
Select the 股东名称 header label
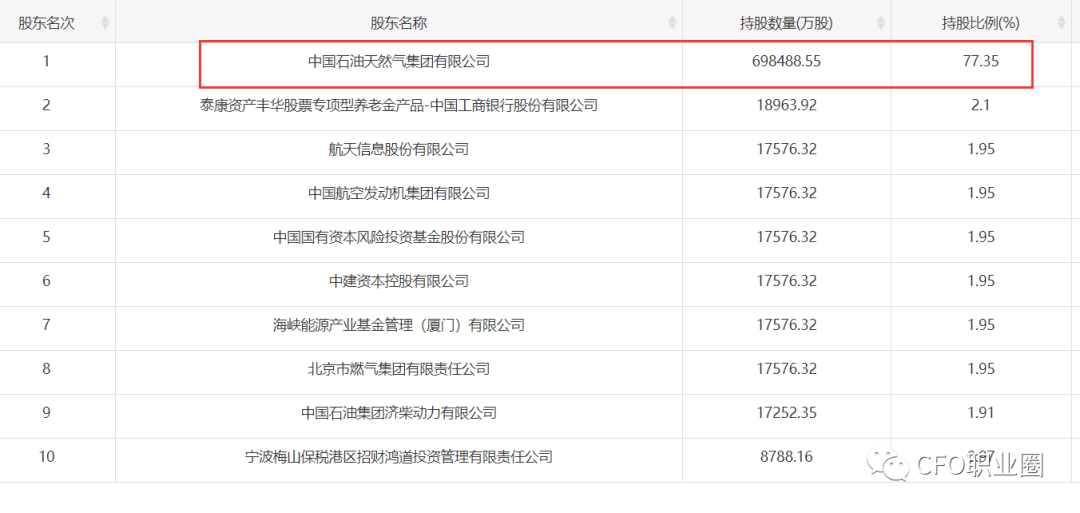[x=398, y=23]
